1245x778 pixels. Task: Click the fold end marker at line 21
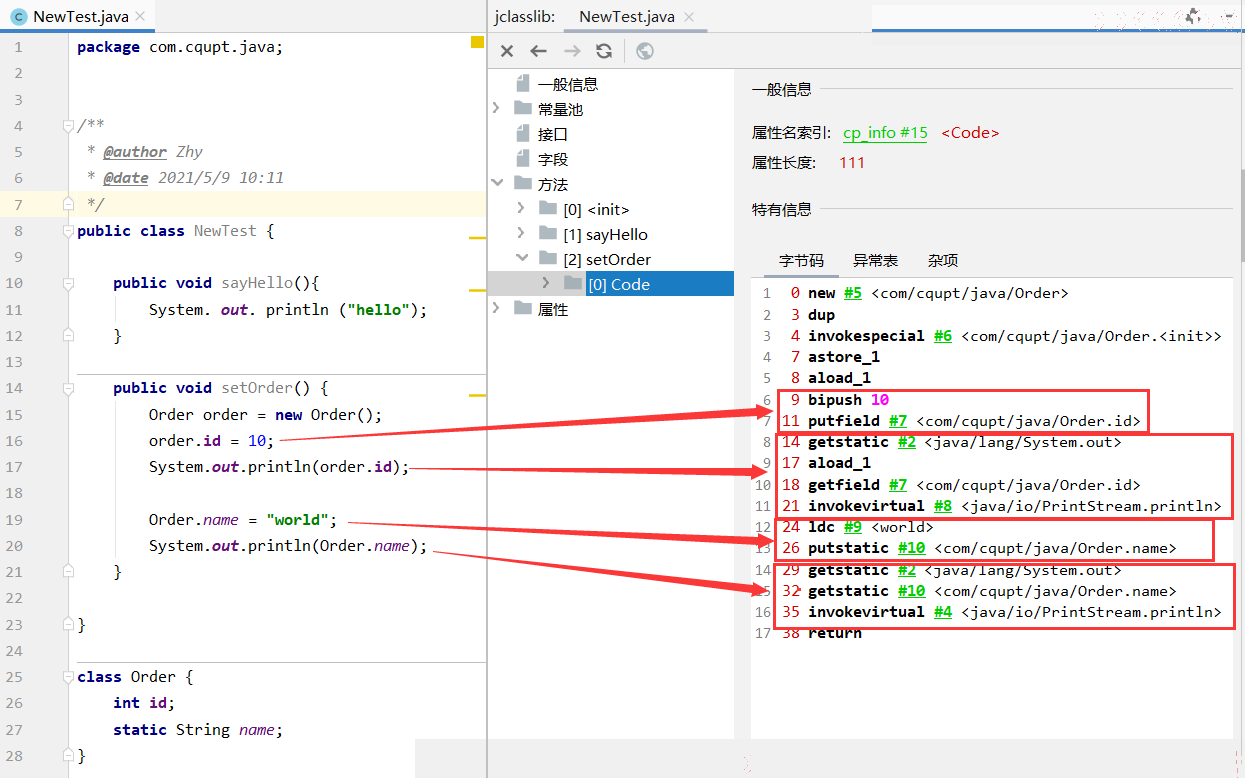68,571
